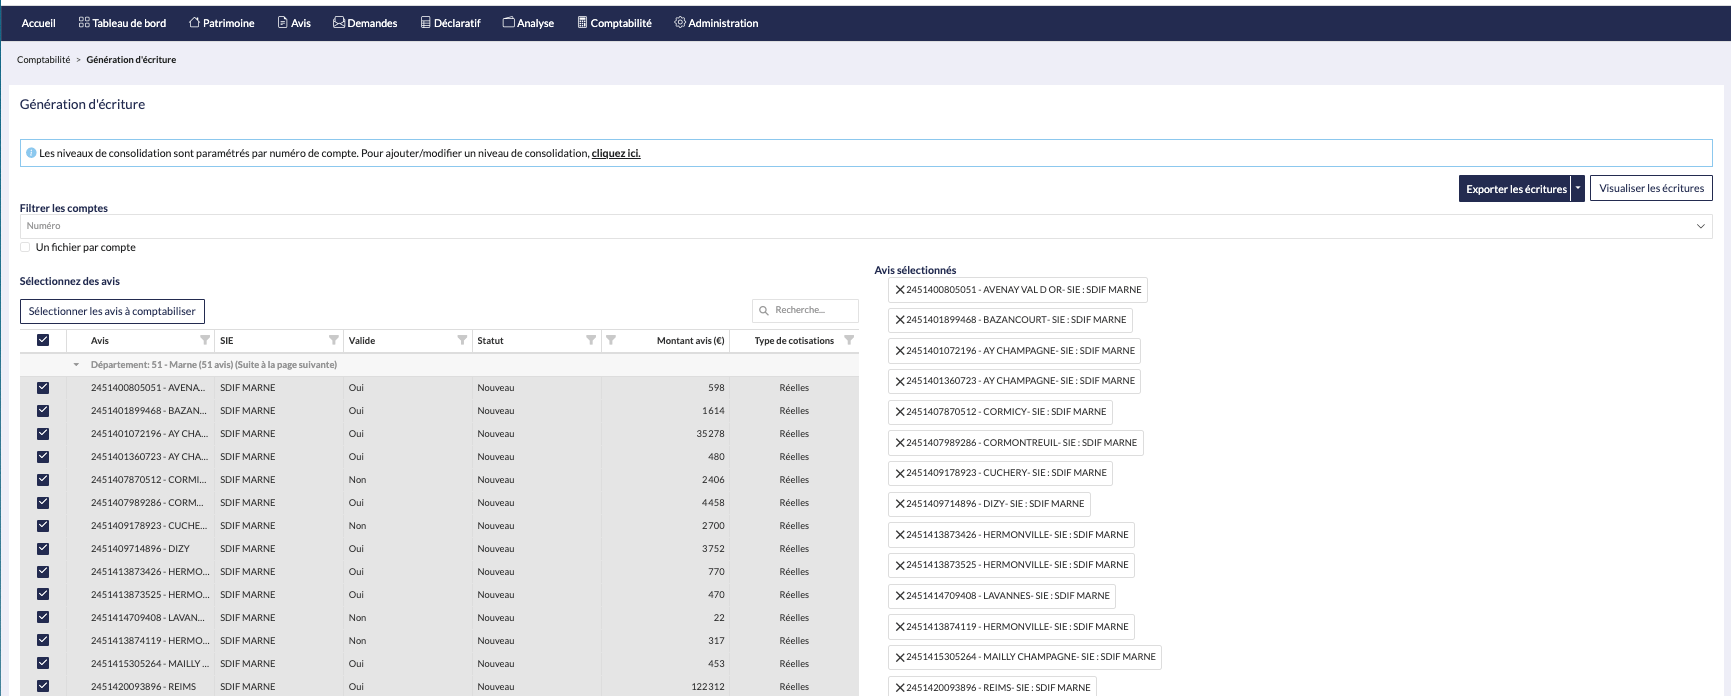Open the Statut column filter icon

coord(591,341)
